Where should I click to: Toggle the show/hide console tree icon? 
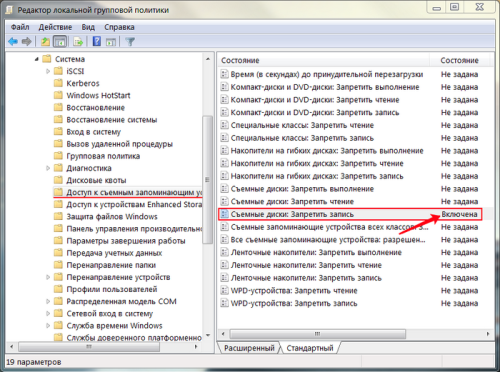click(x=60, y=42)
